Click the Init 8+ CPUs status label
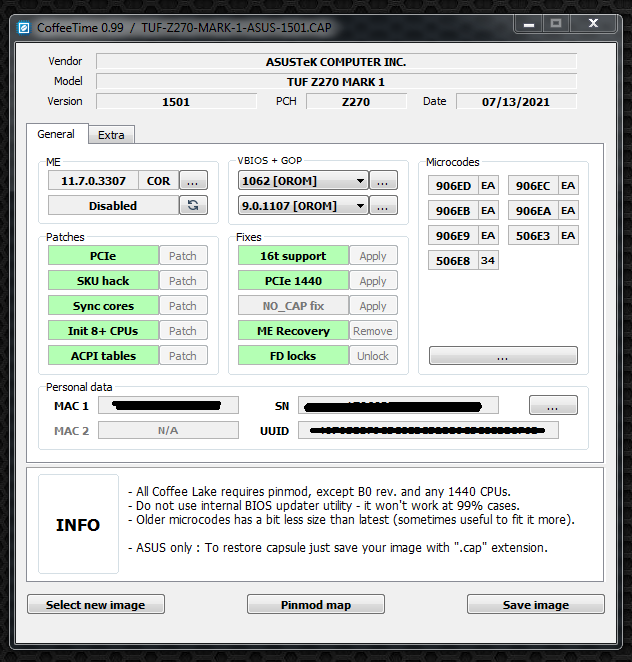The image size is (632, 662). point(103,331)
